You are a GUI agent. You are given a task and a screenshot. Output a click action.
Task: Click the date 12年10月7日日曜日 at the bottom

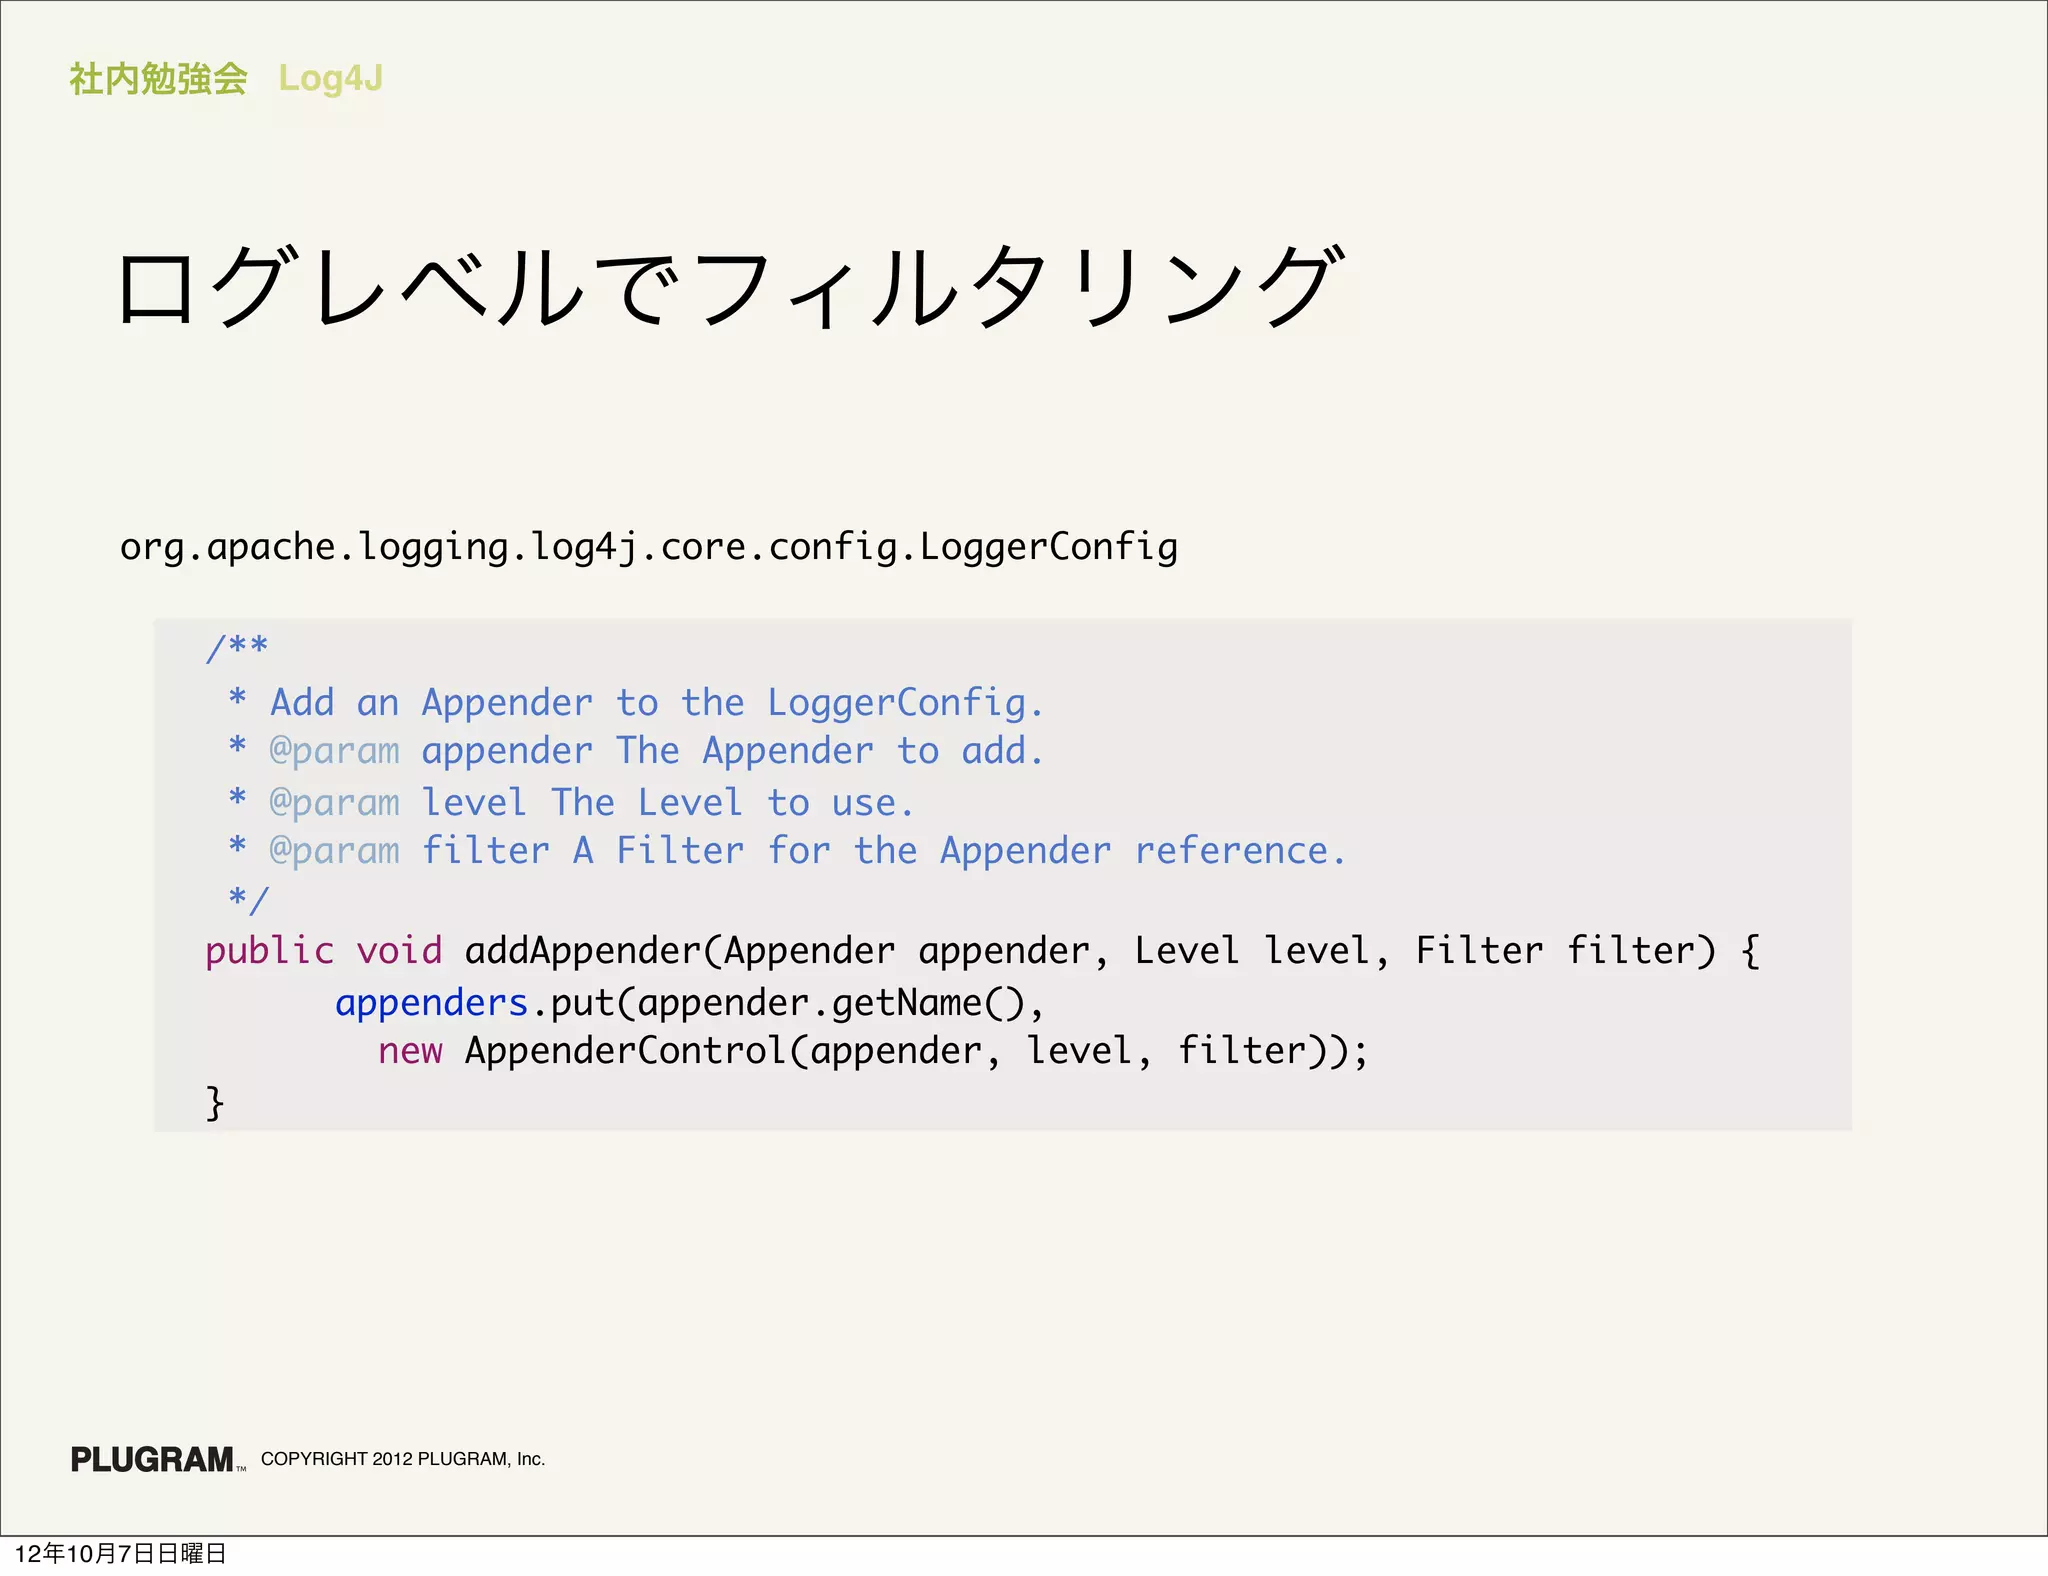click(x=121, y=1554)
